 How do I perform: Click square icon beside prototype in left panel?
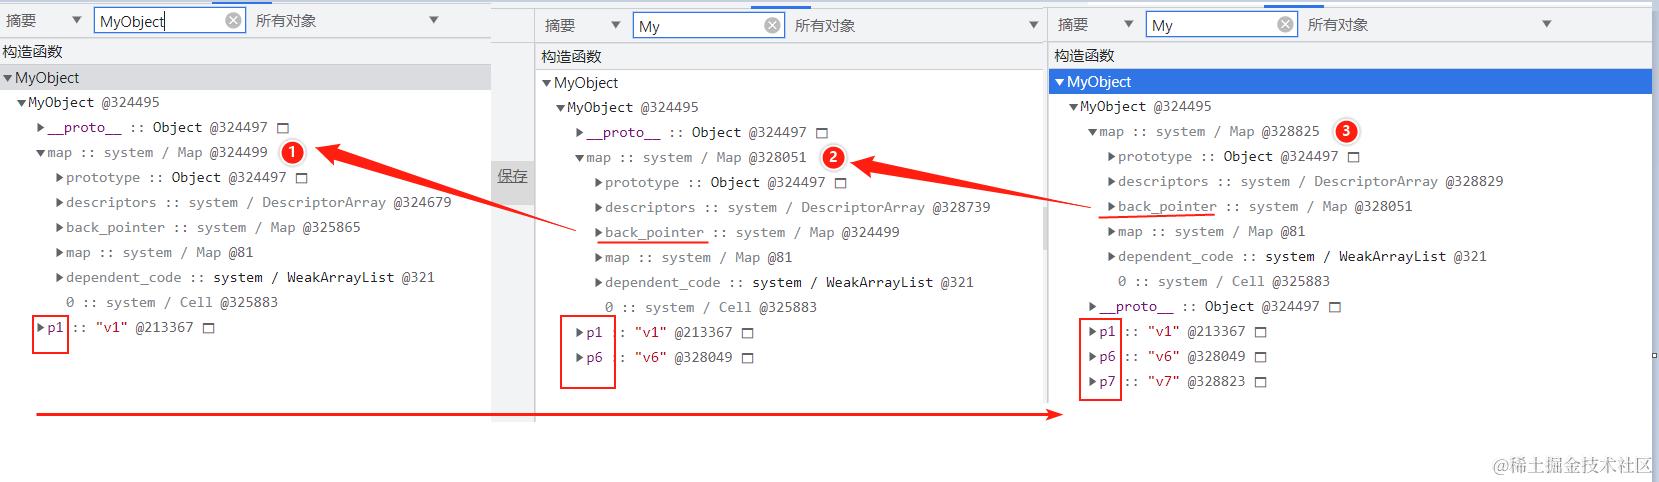point(302,178)
